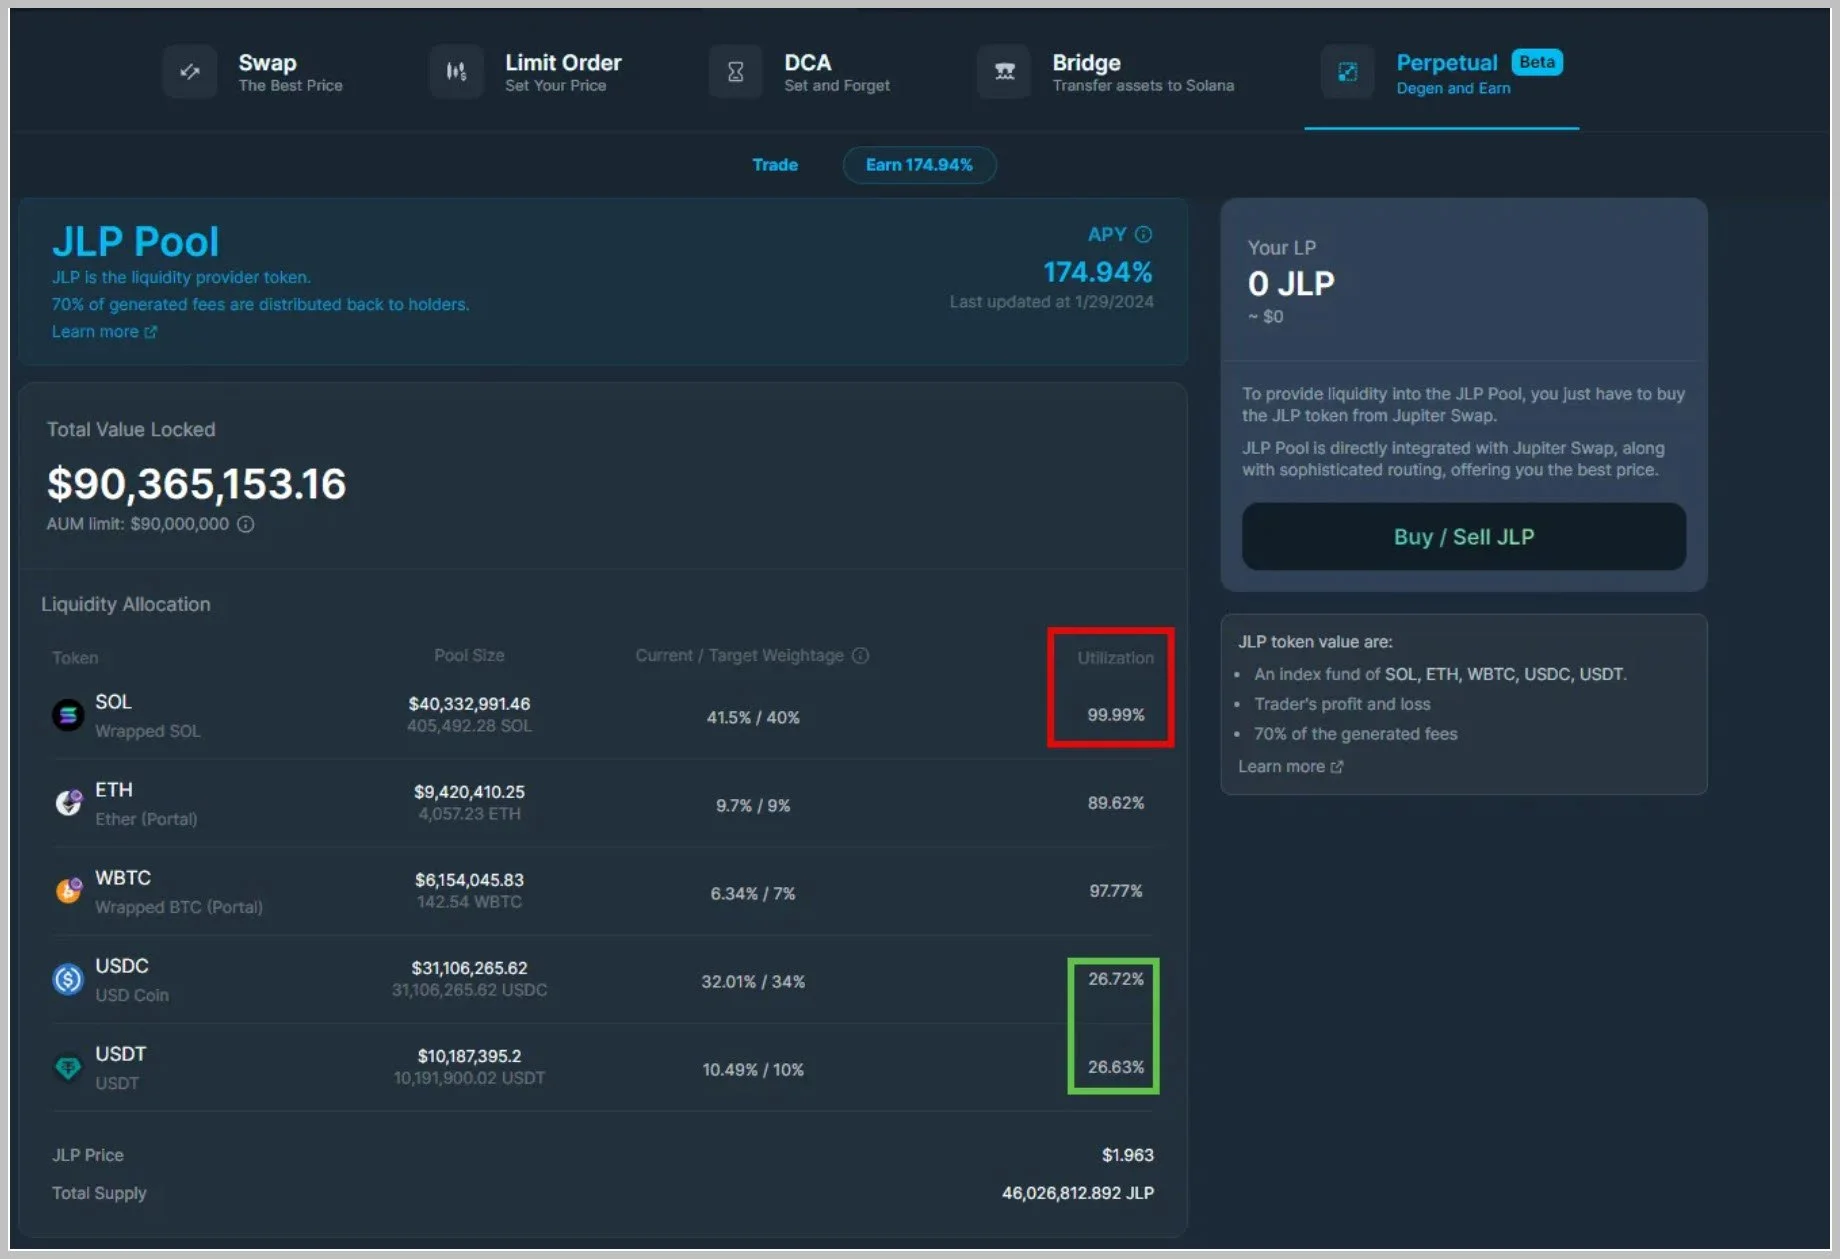Viewport: 1840px width, 1259px height.
Task: Click the SOL pool size $40,332,991.46
Action: (x=469, y=704)
